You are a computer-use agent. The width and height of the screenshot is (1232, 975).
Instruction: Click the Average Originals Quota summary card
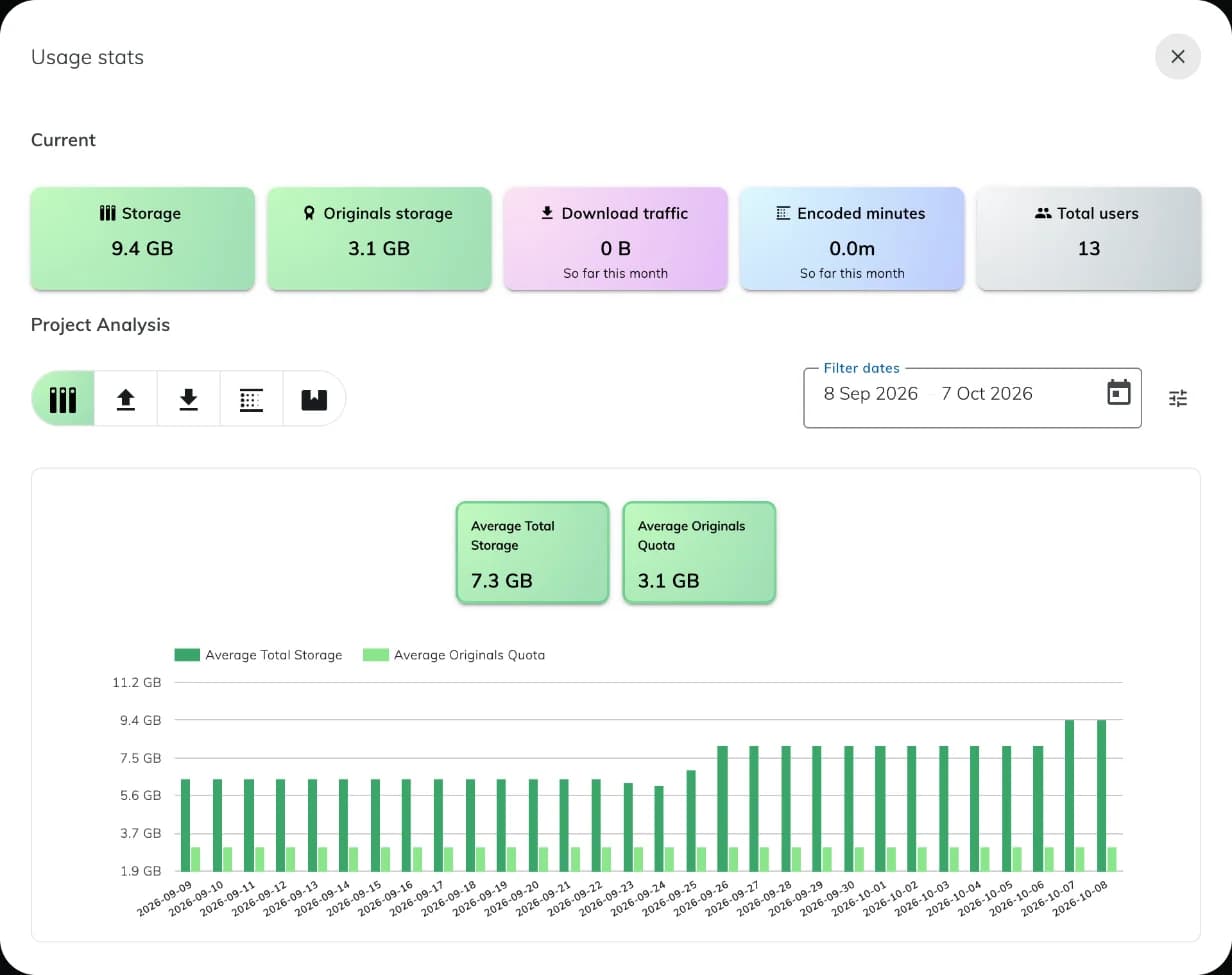[x=699, y=553]
